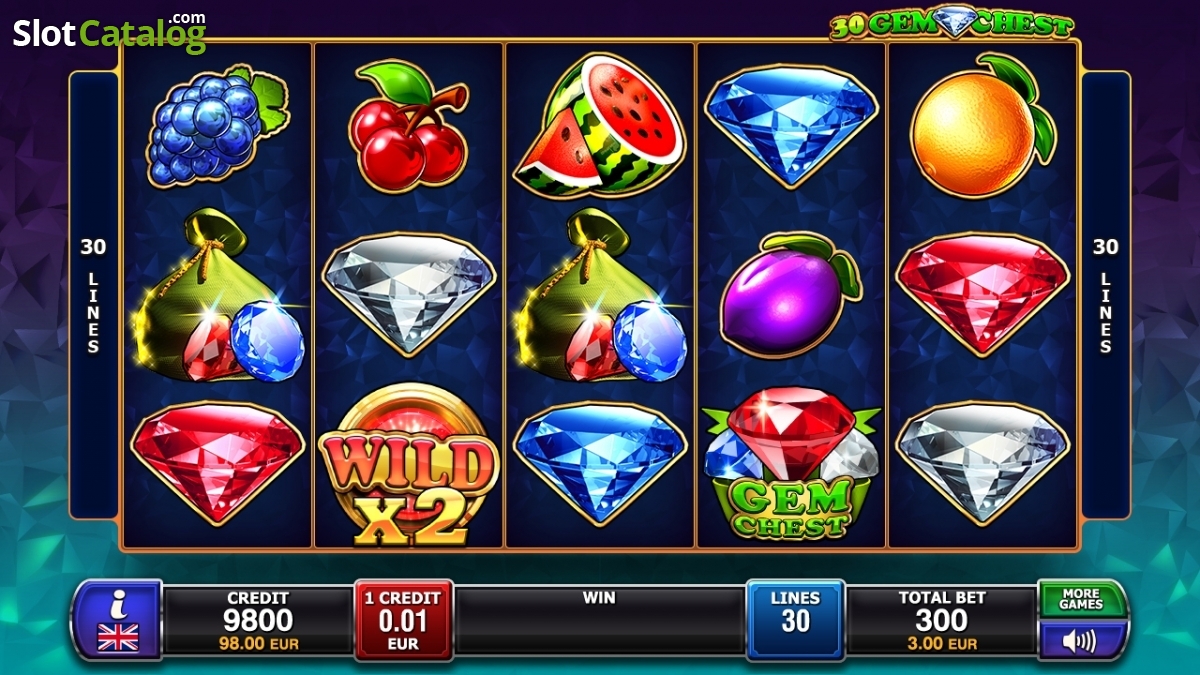This screenshot has height=675, width=1200.
Task: Click the gem bag on first reel
Action: [218, 296]
